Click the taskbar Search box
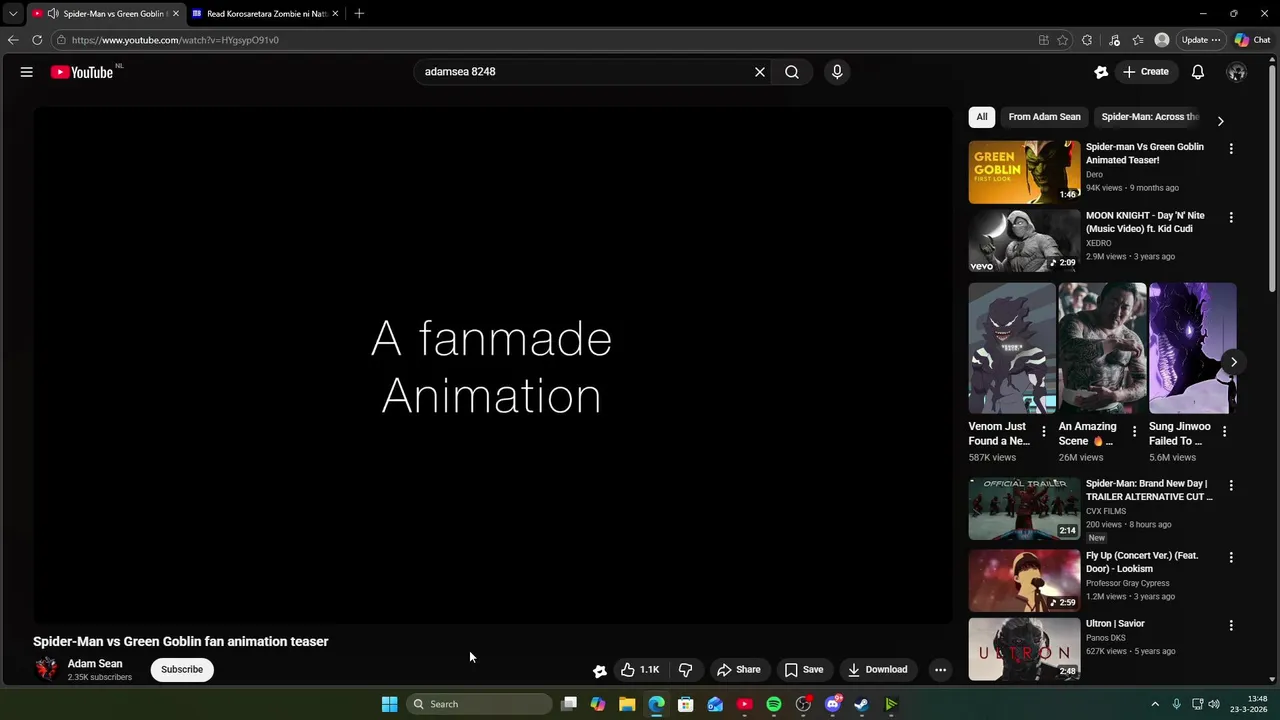Image resolution: width=1280 pixels, height=720 pixels. click(480, 704)
